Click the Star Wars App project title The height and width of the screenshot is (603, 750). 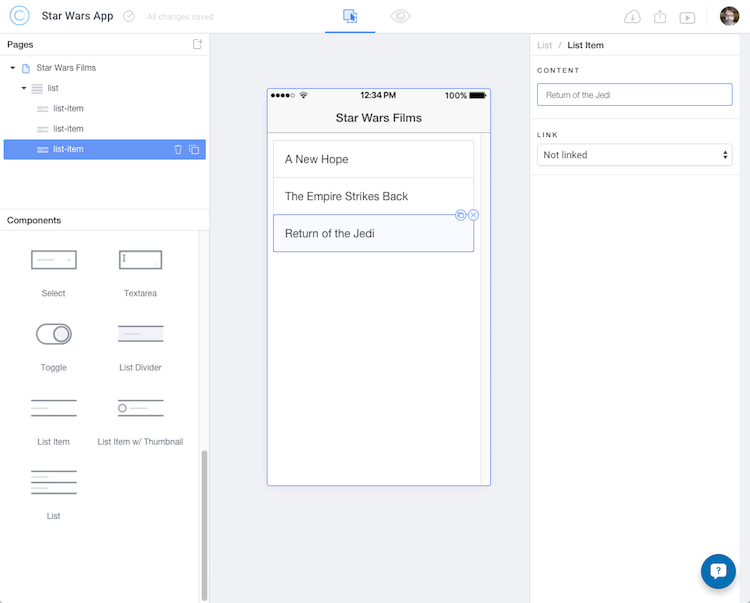tap(77, 16)
